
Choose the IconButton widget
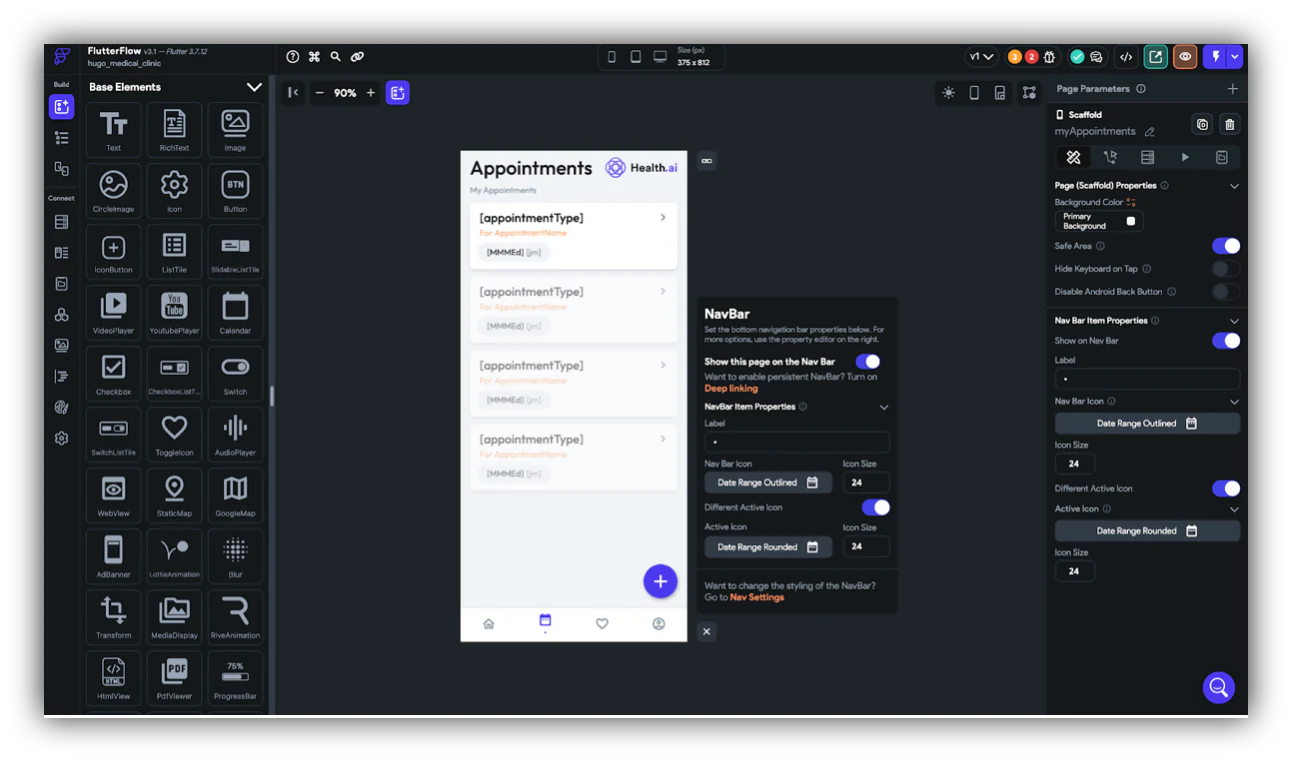tap(114, 252)
